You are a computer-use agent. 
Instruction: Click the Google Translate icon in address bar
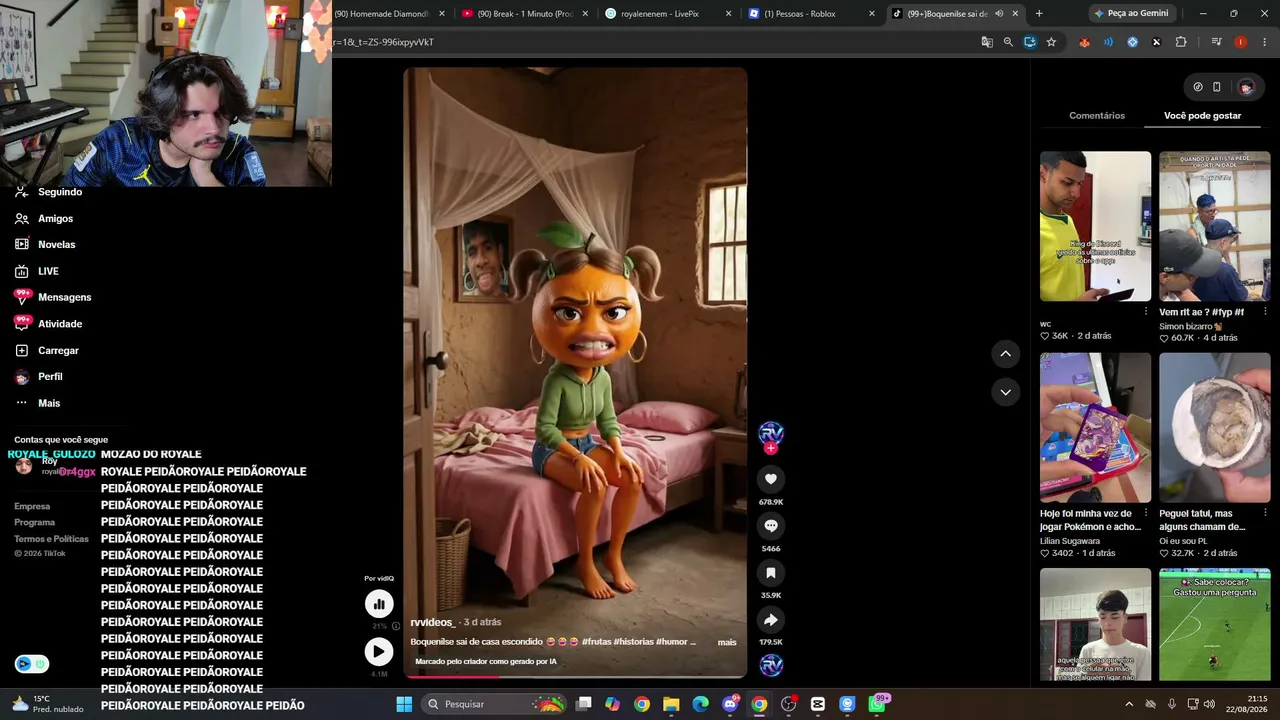point(987,42)
